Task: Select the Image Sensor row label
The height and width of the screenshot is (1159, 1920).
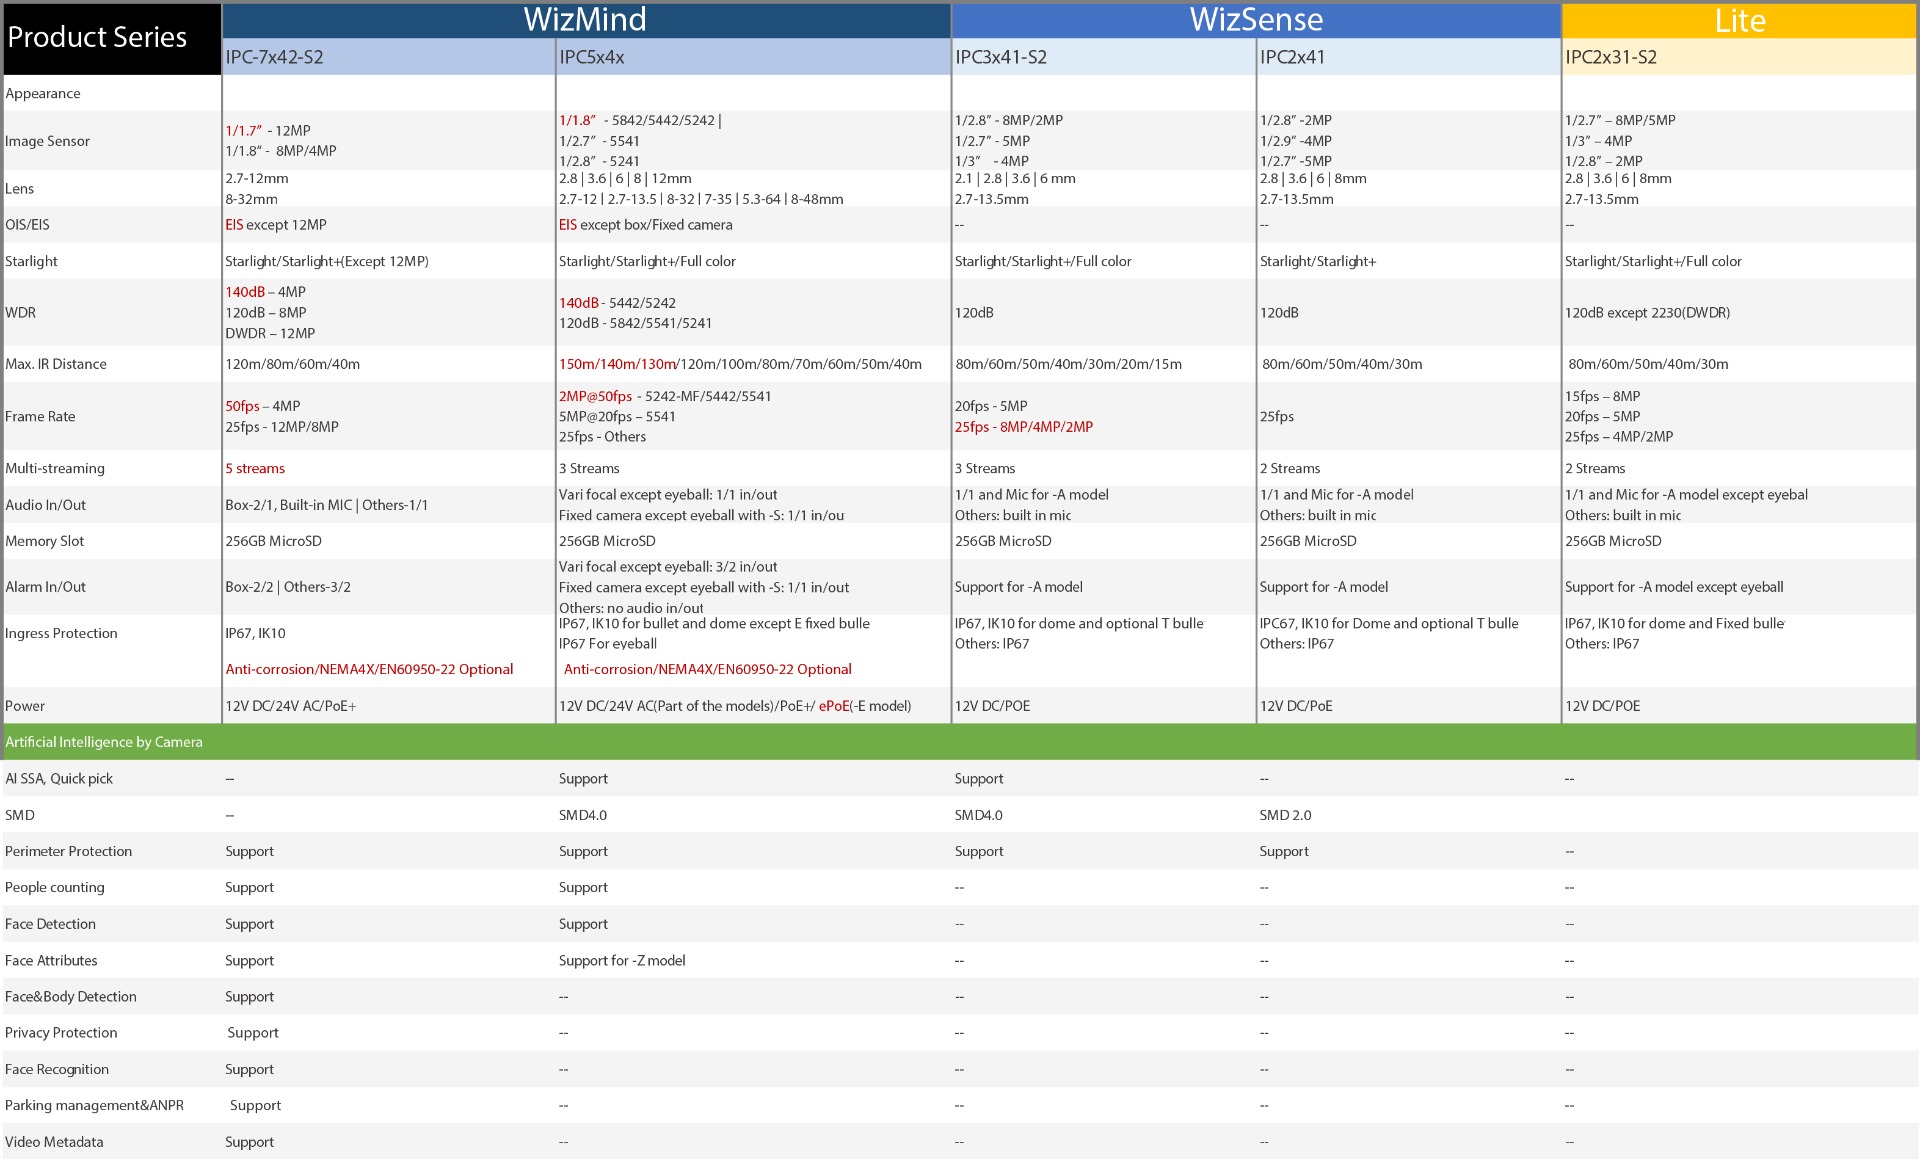Action: [47, 141]
